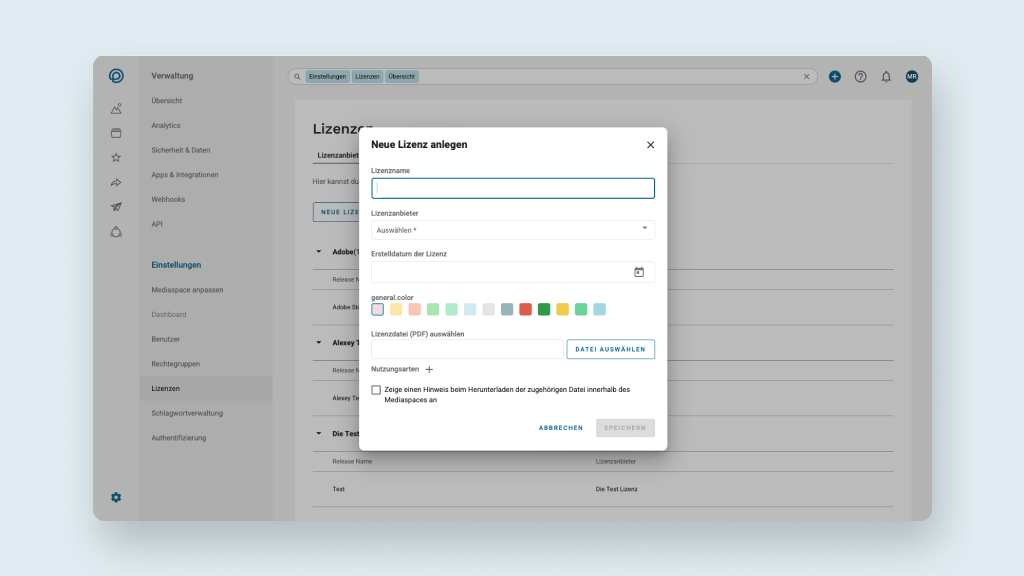Enable the download hint checkbox
This screenshot has height=576, width=1024.
click(x=376, y=390)
